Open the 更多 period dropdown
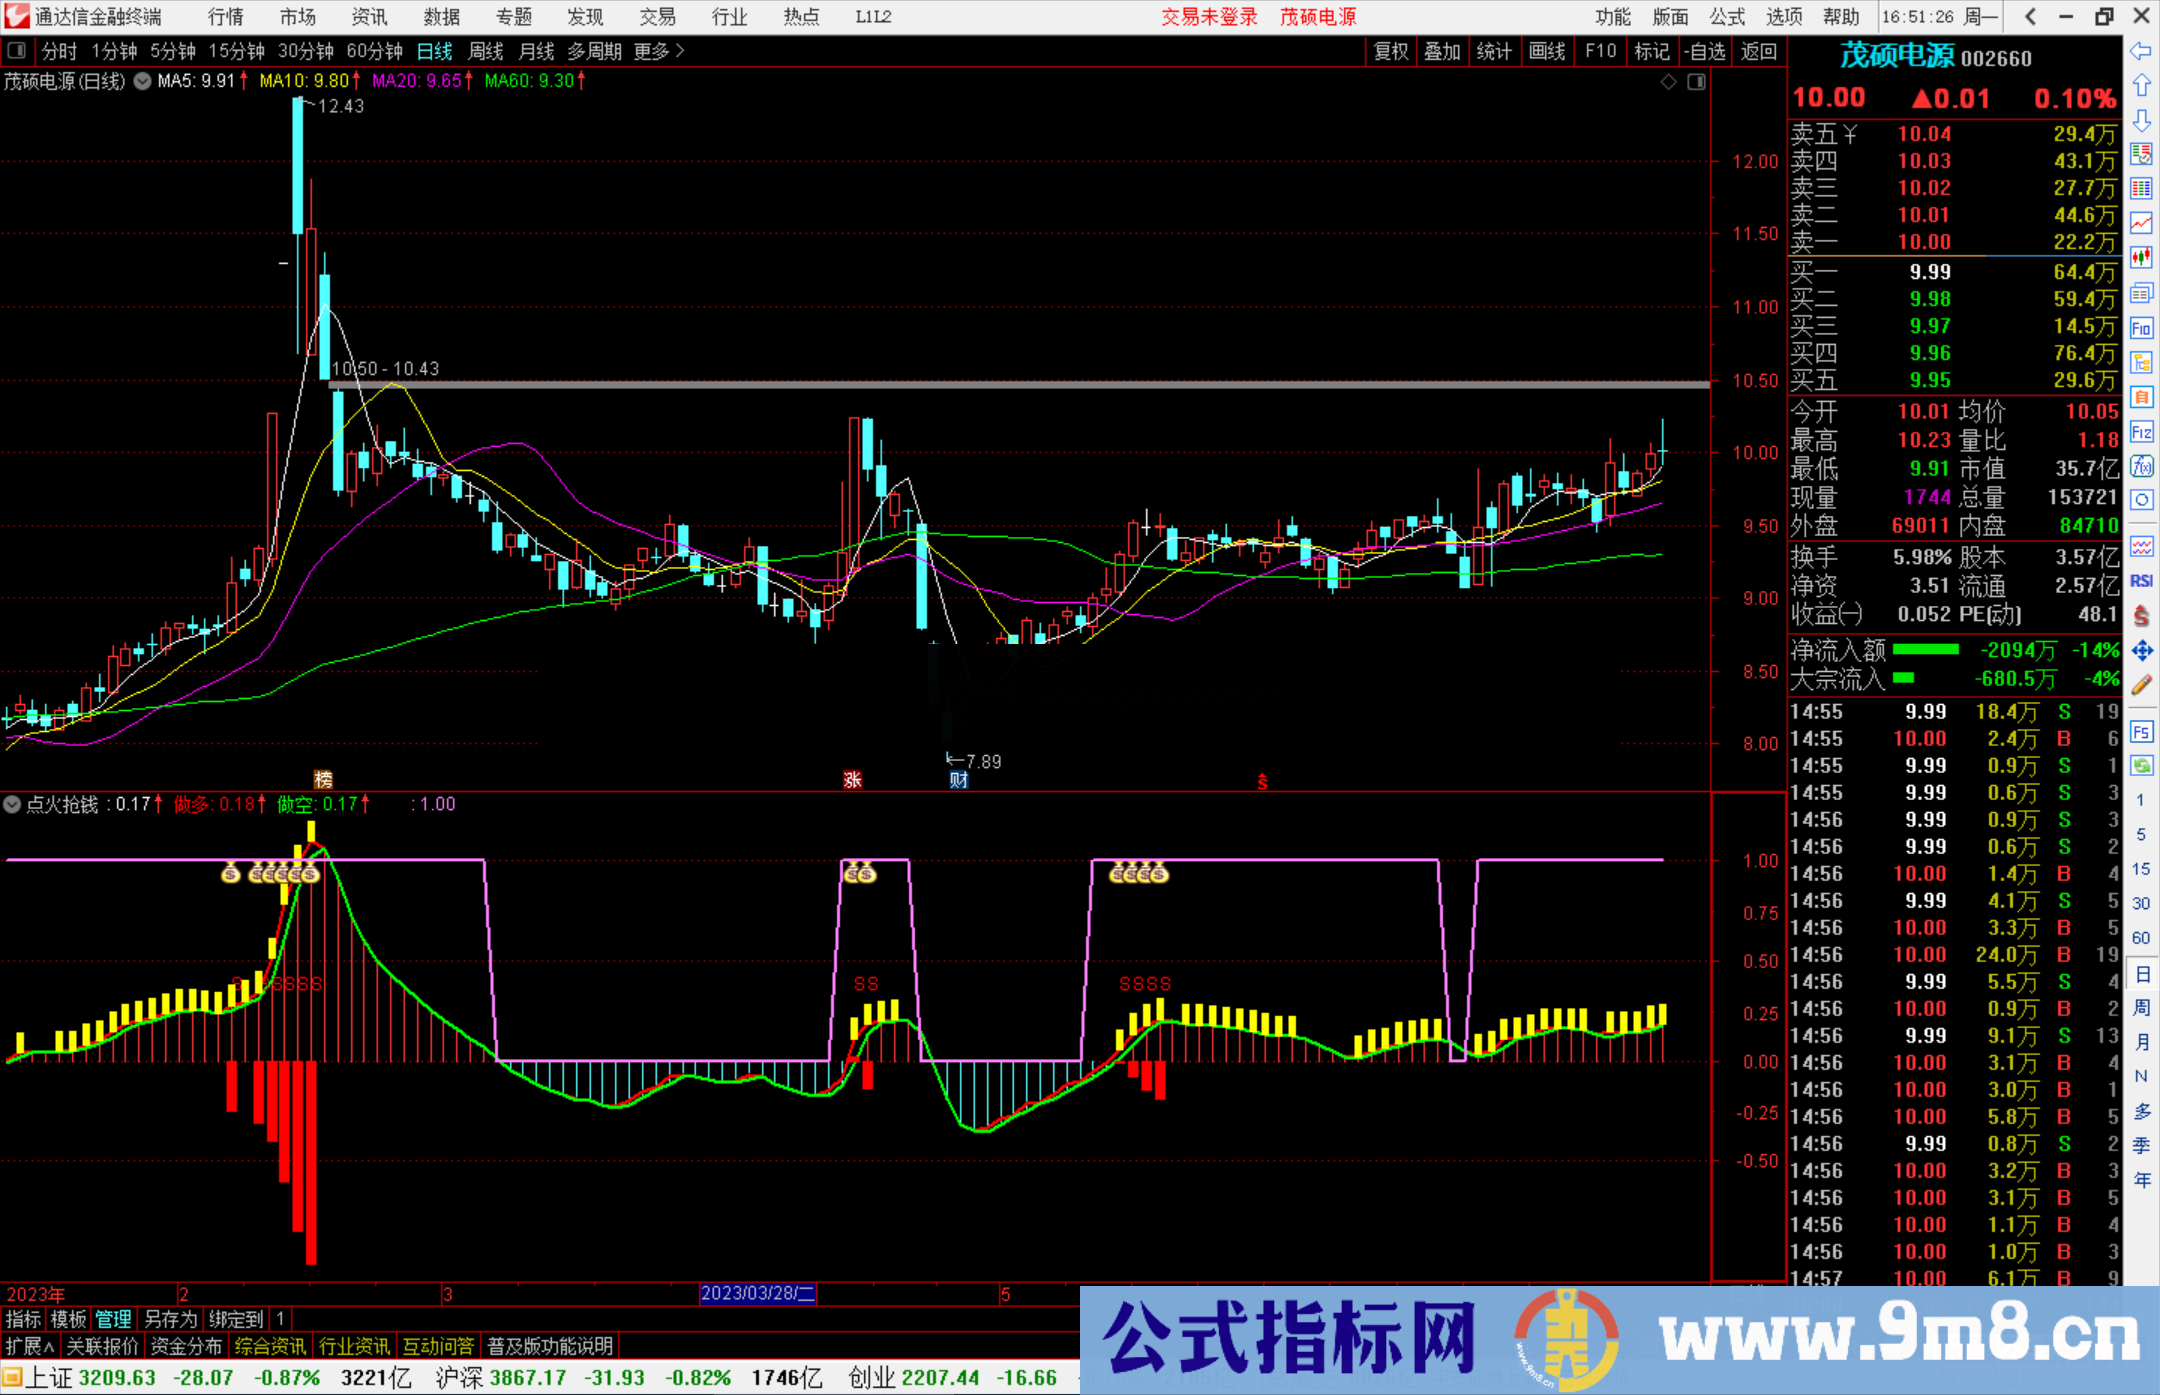This screenshot has width=2160, height=1395. tap(651, 51)
